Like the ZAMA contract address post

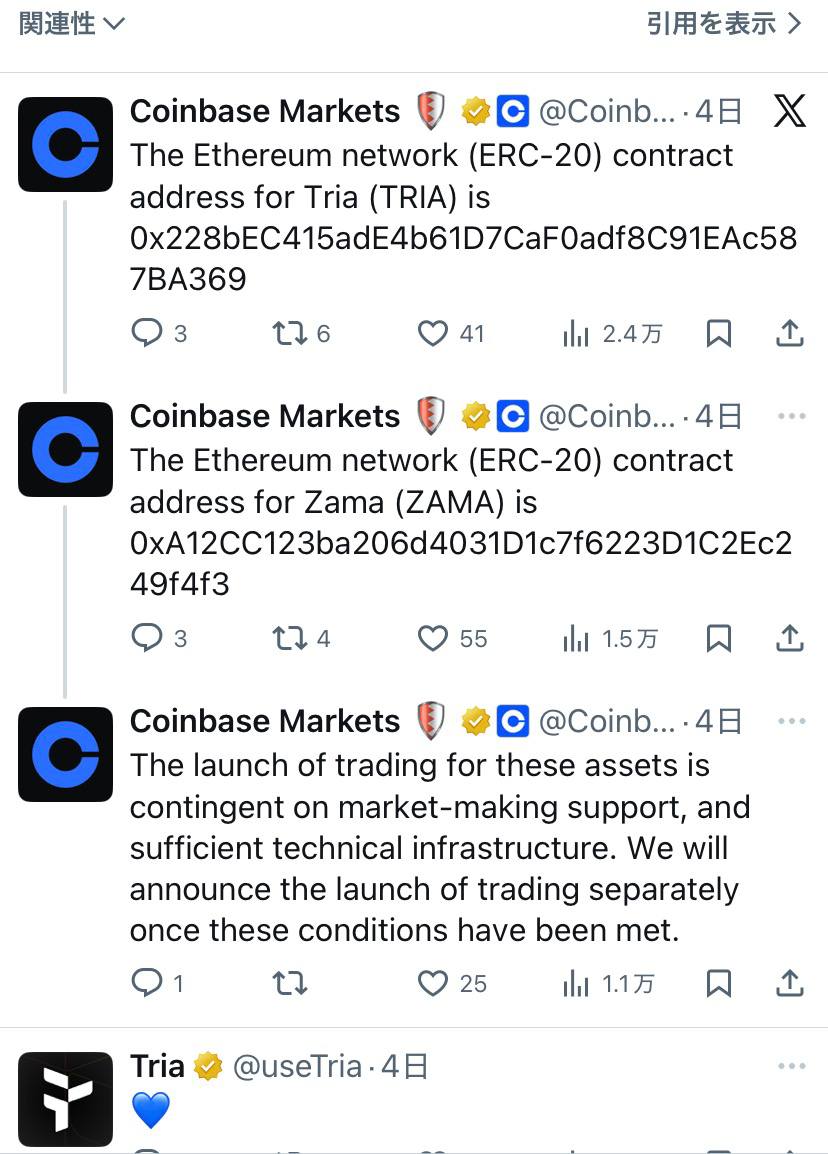click(432, 638)
